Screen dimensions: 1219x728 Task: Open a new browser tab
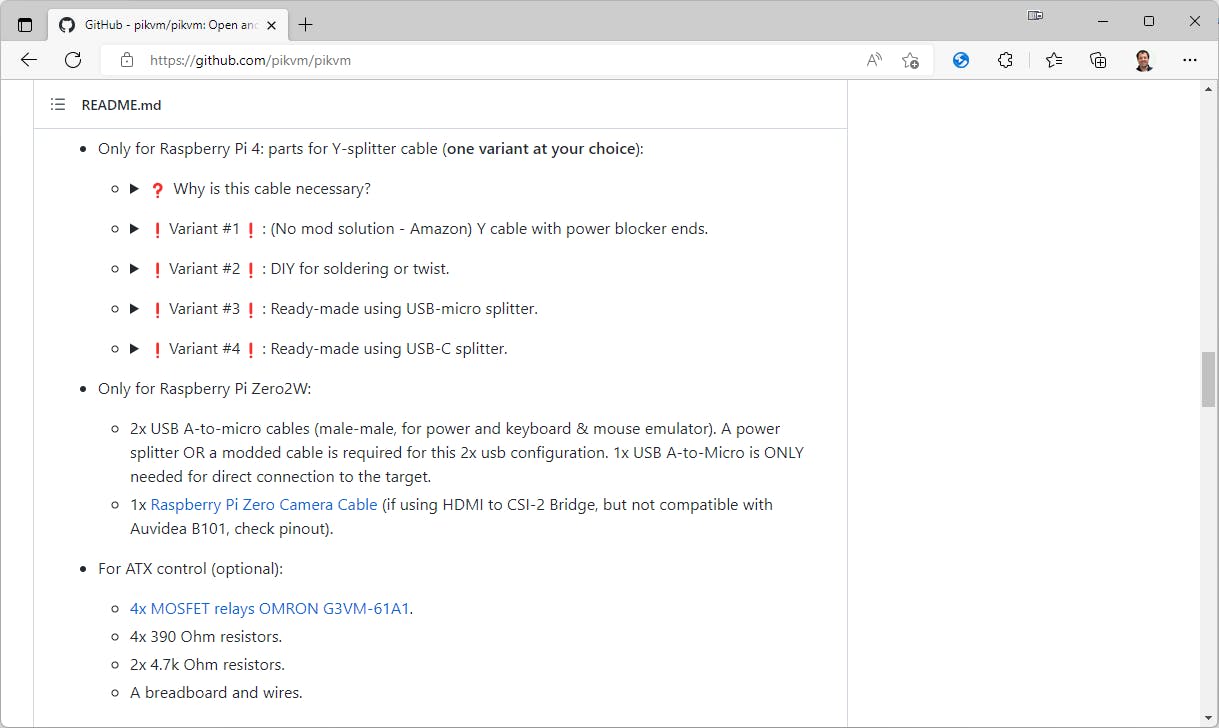click(x=305, y=25)
